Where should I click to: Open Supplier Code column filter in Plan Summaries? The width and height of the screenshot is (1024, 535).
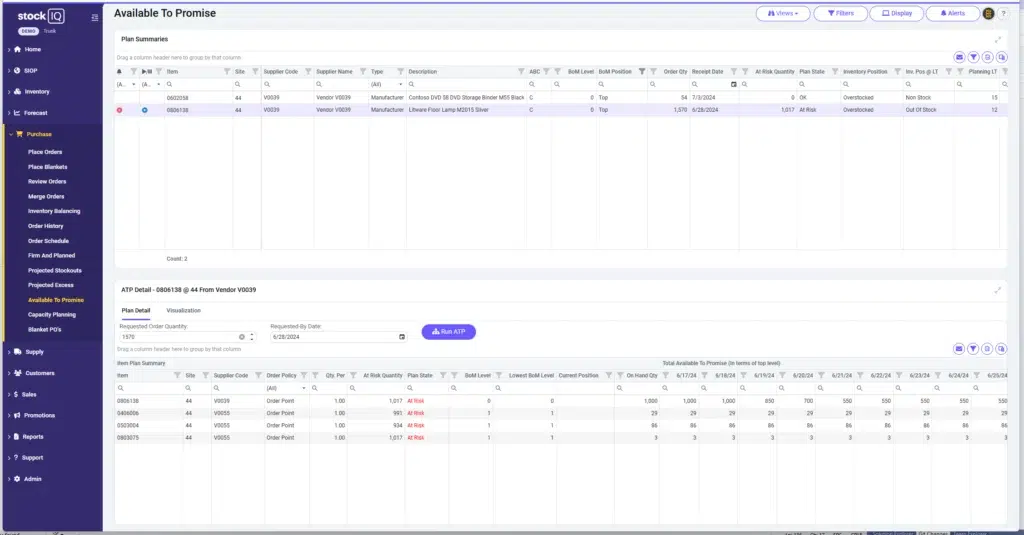(x=308, y=71)
